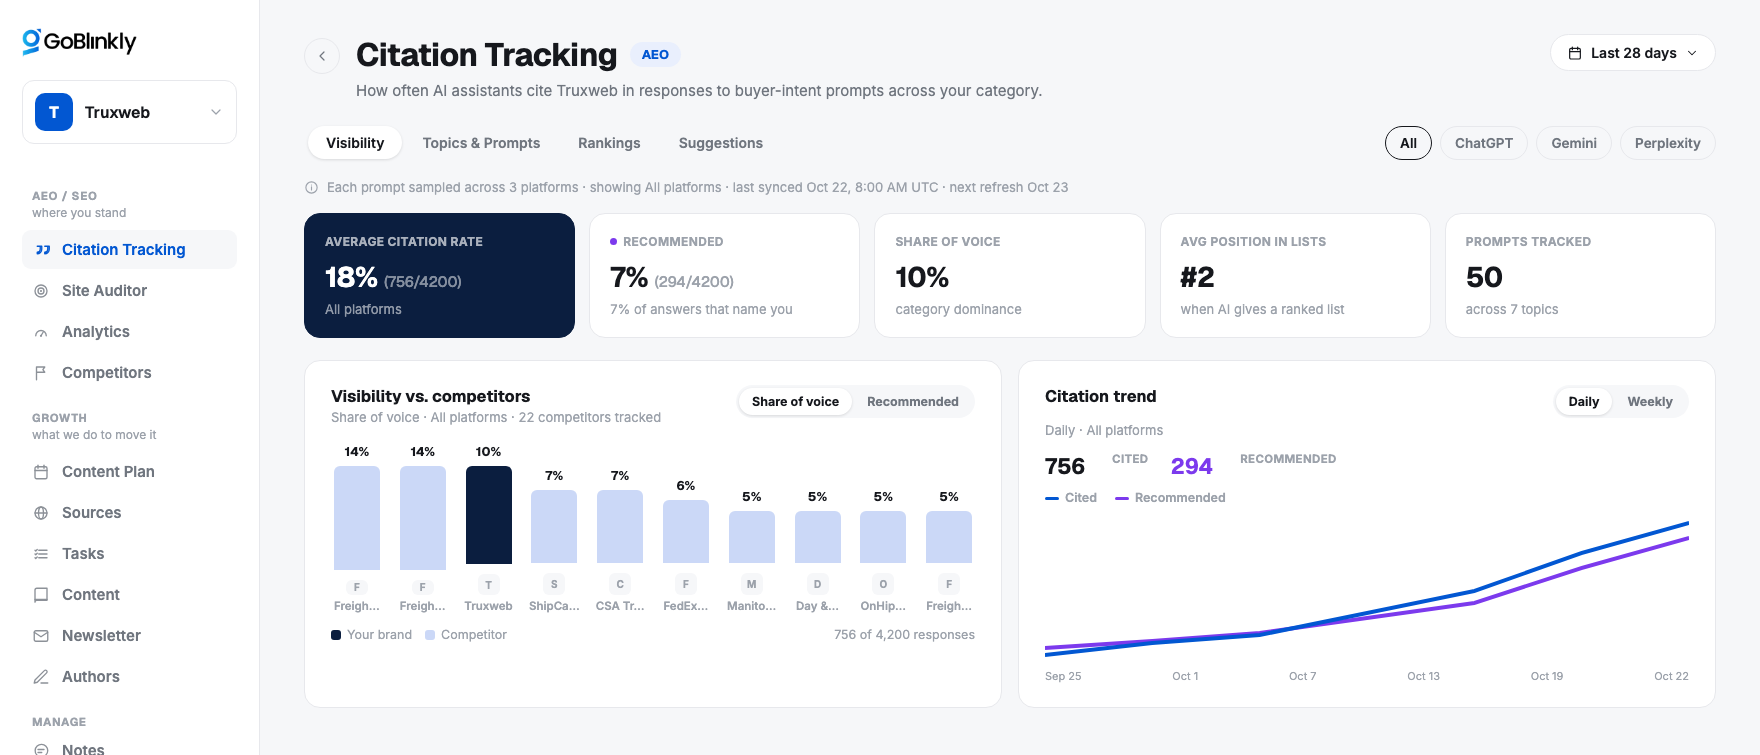Click the T badge under Truxweb bar
The width and height of the screenshot is (1760, 755).
(488, 584)
